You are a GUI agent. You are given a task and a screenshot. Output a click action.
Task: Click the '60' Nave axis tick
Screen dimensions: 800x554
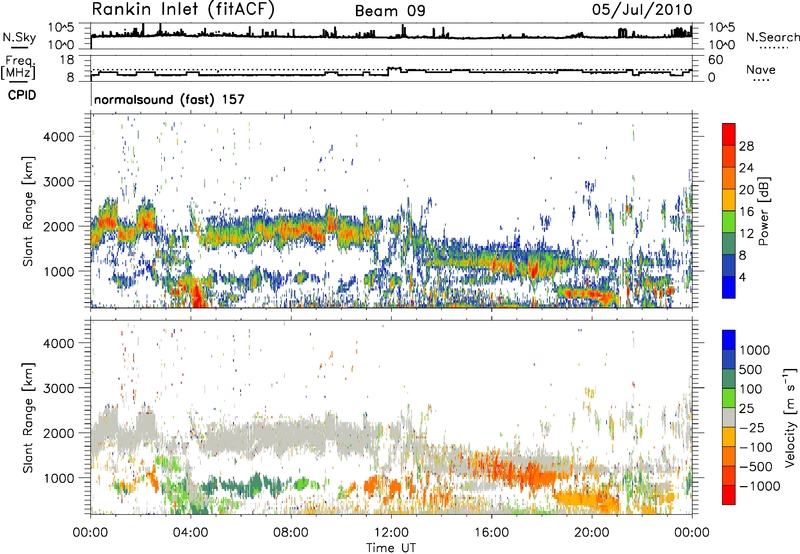pos(716,60)
